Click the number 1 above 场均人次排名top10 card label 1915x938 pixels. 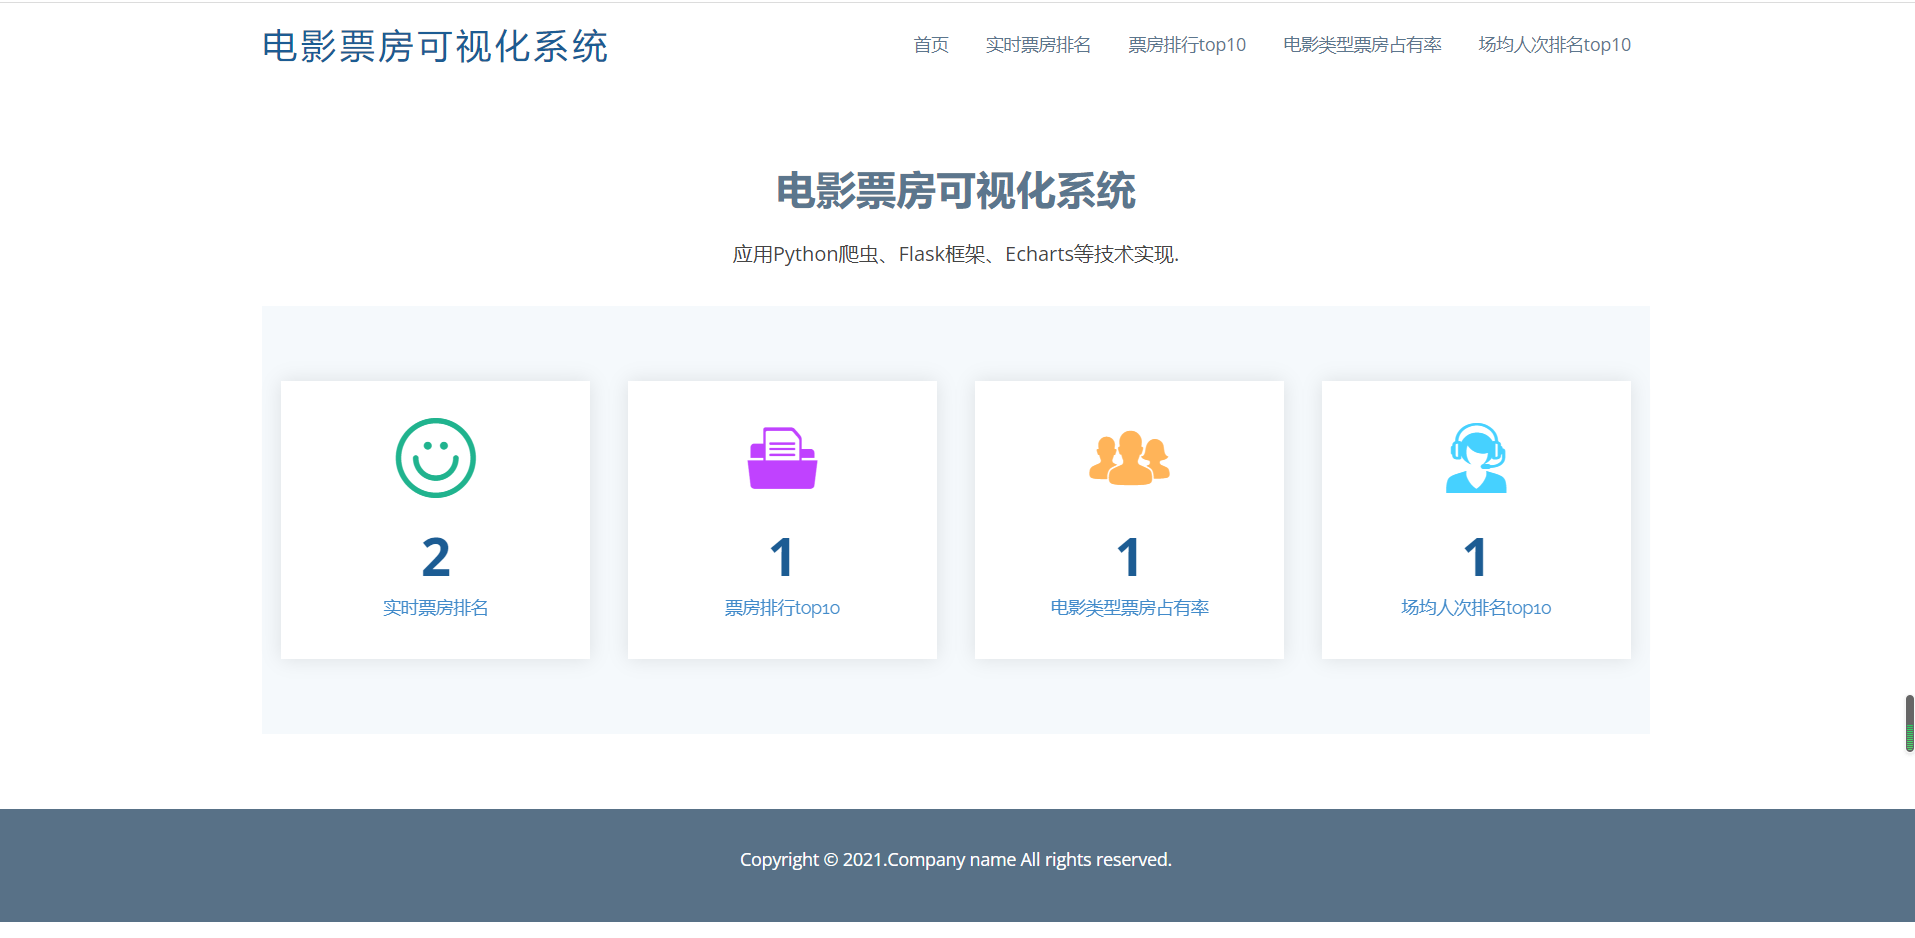[1476, 557]
